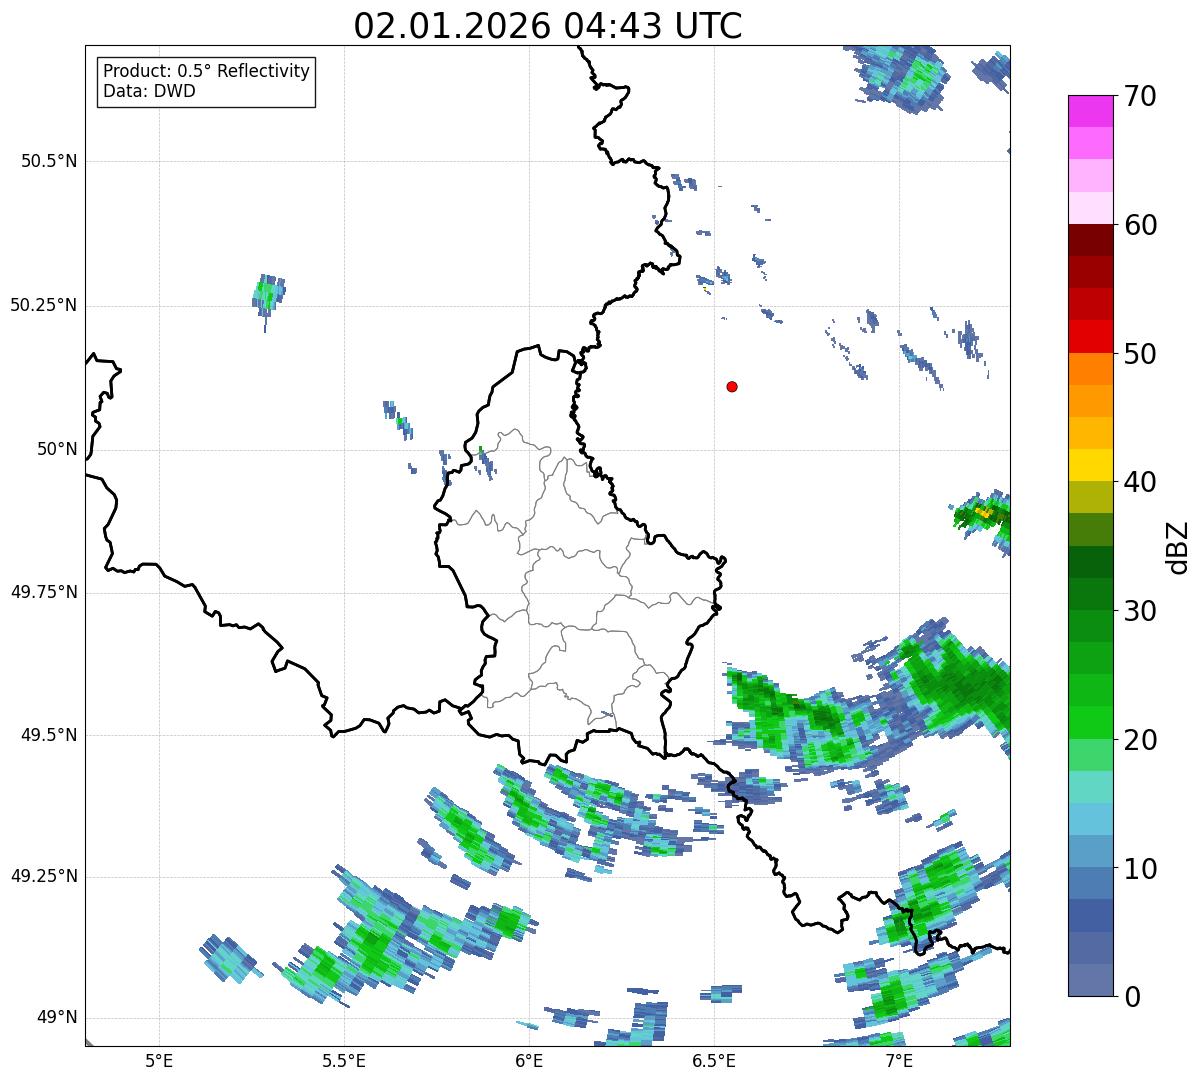The width and height of the screenshot is (1202, 1081).
Task: Click the small isolated echo near 50.25°N 5.3°E
Action: [268, 297]
